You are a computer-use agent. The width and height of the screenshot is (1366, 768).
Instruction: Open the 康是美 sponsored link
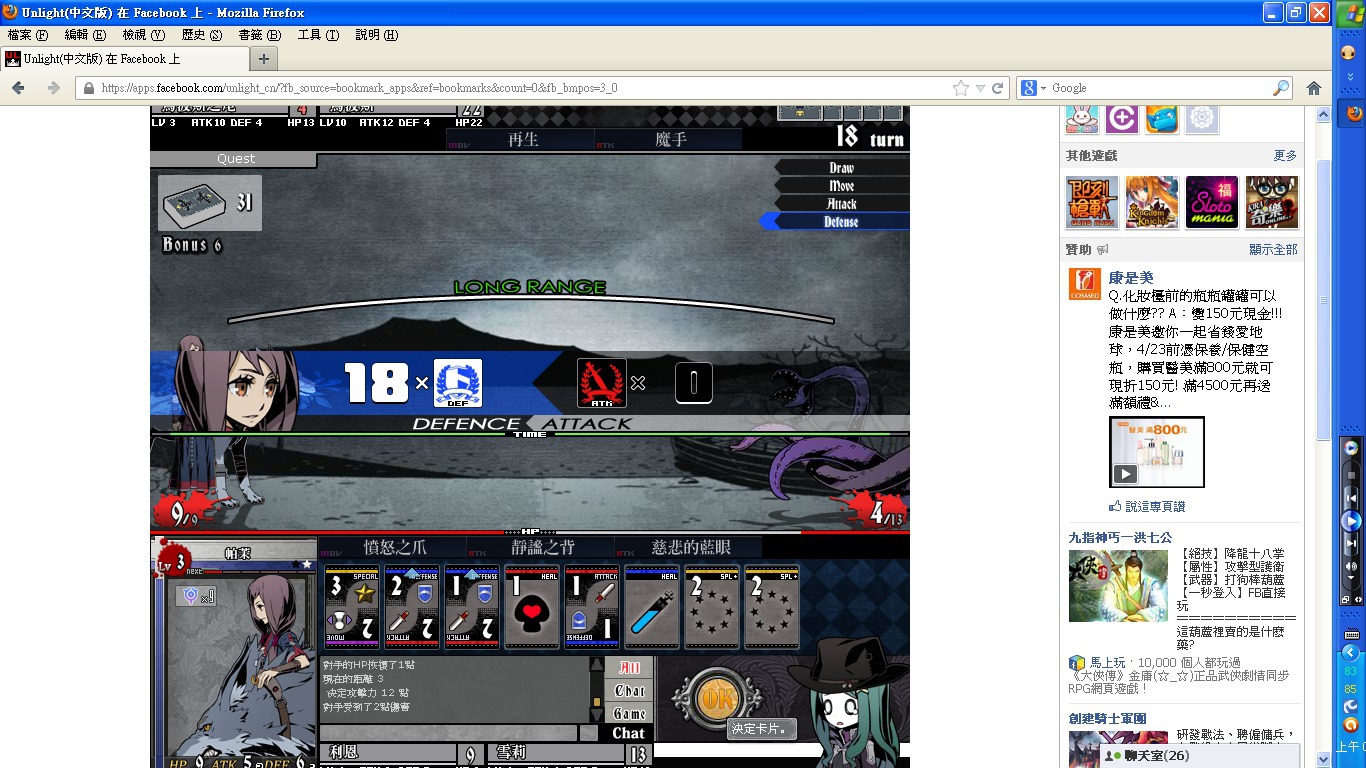click(1131, 278)
